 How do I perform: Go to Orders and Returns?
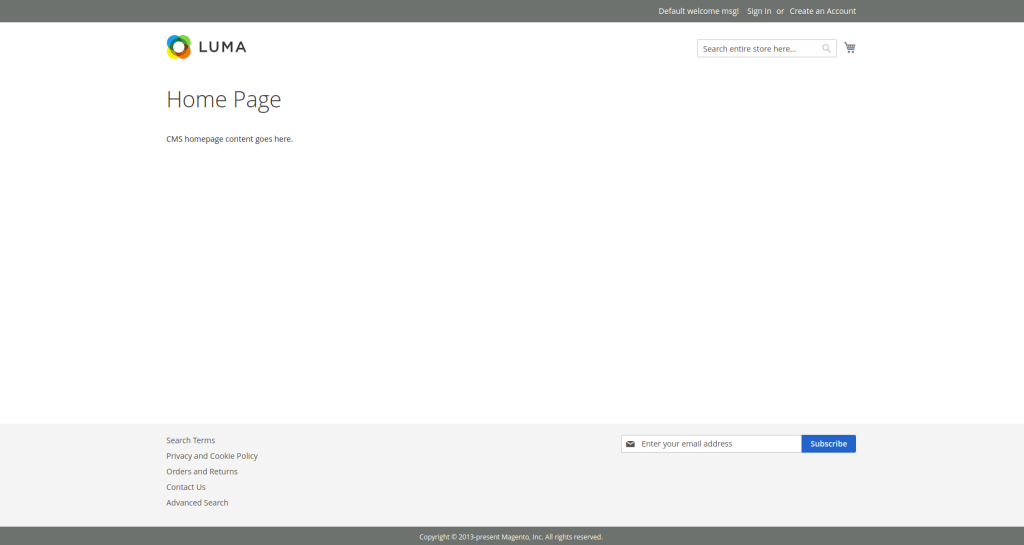click(202, 471)
